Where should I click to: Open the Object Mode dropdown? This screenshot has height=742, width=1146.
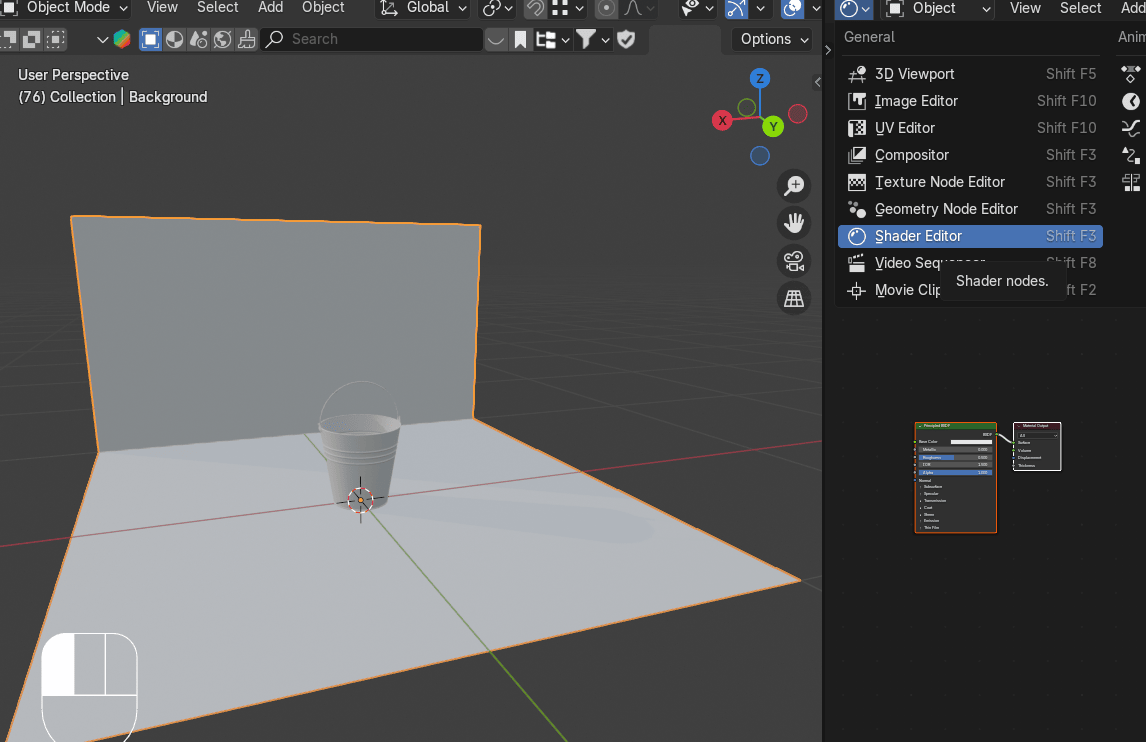point(66,8)
